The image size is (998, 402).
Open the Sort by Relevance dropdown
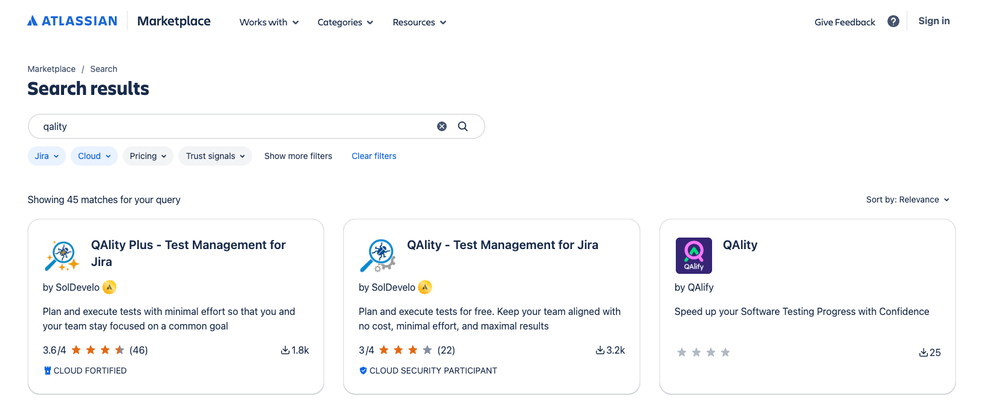tap(908, 200)
